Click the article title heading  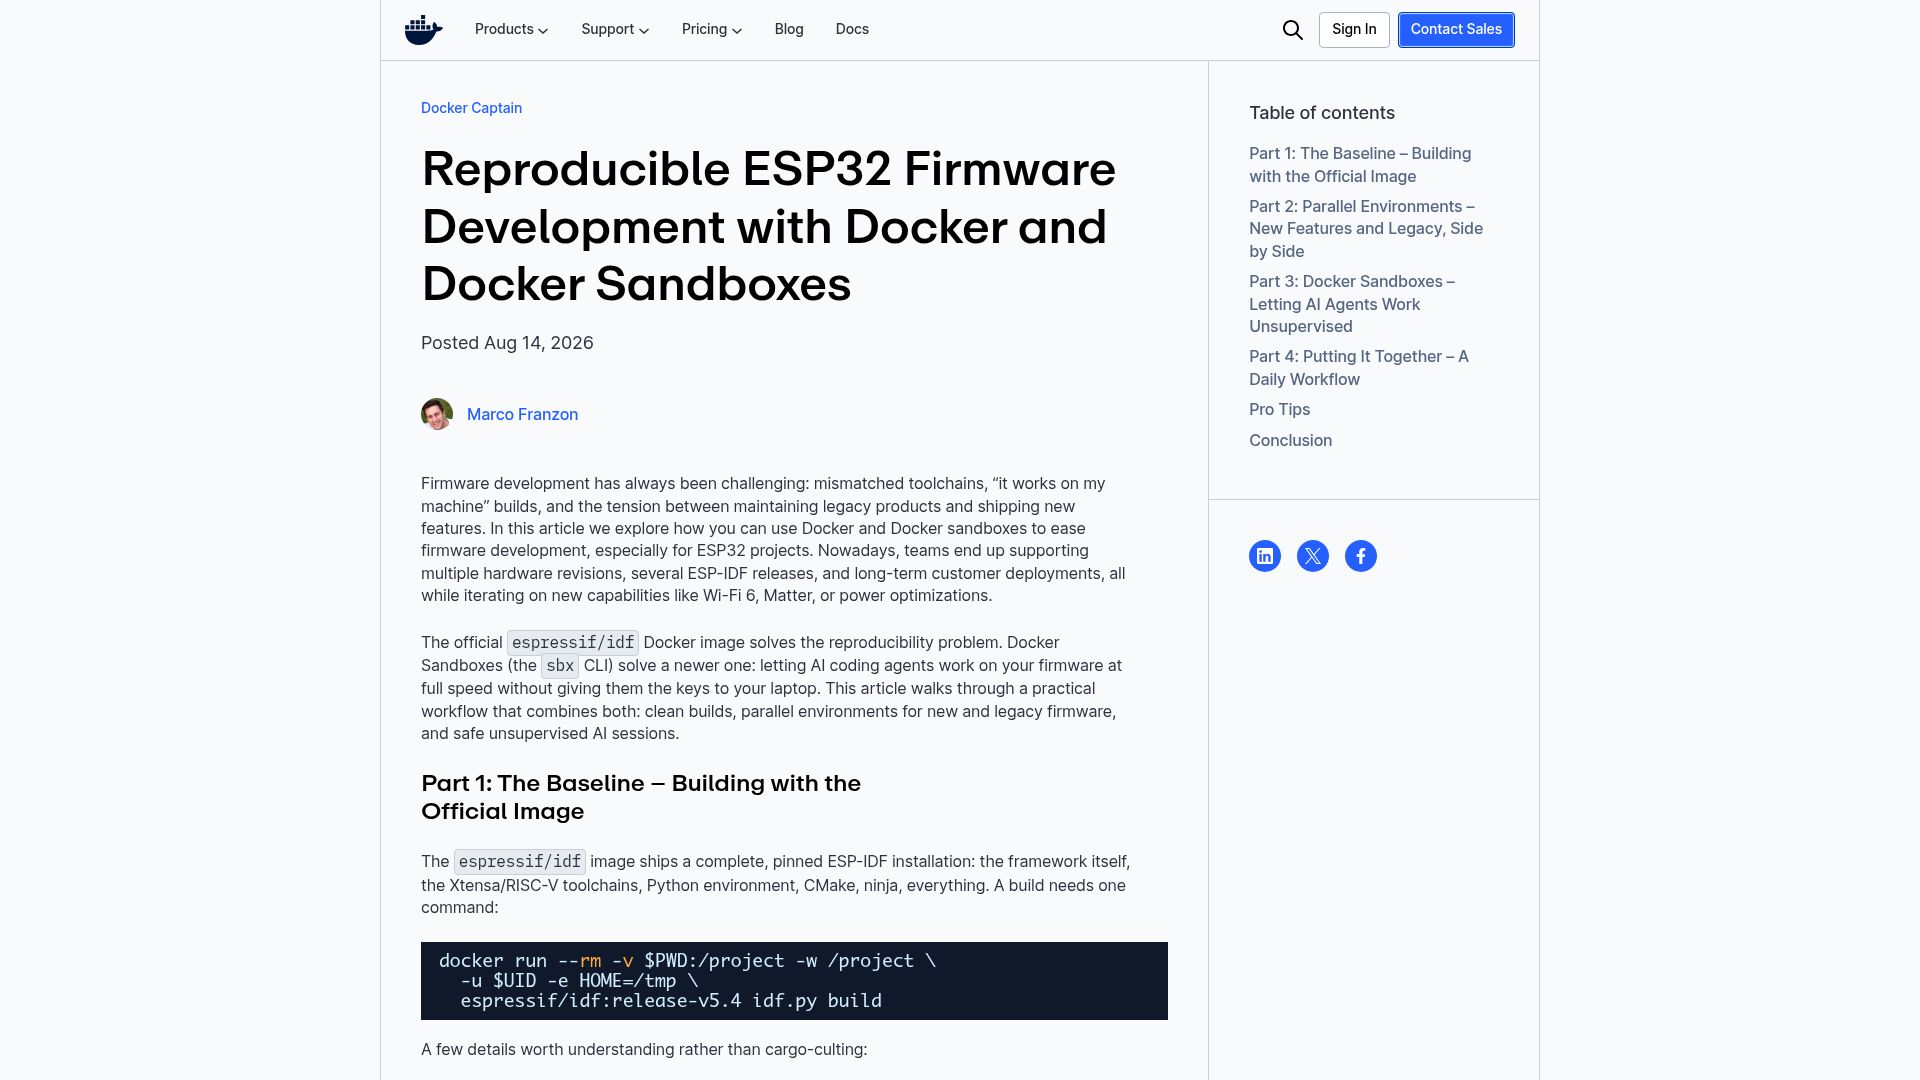(768, 227)
